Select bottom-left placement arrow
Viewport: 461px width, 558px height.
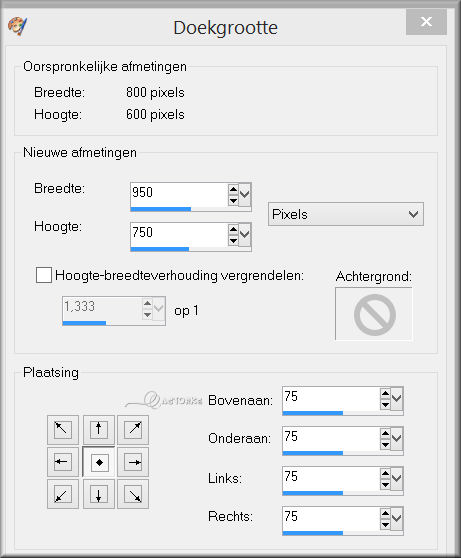tap(63, 494)
